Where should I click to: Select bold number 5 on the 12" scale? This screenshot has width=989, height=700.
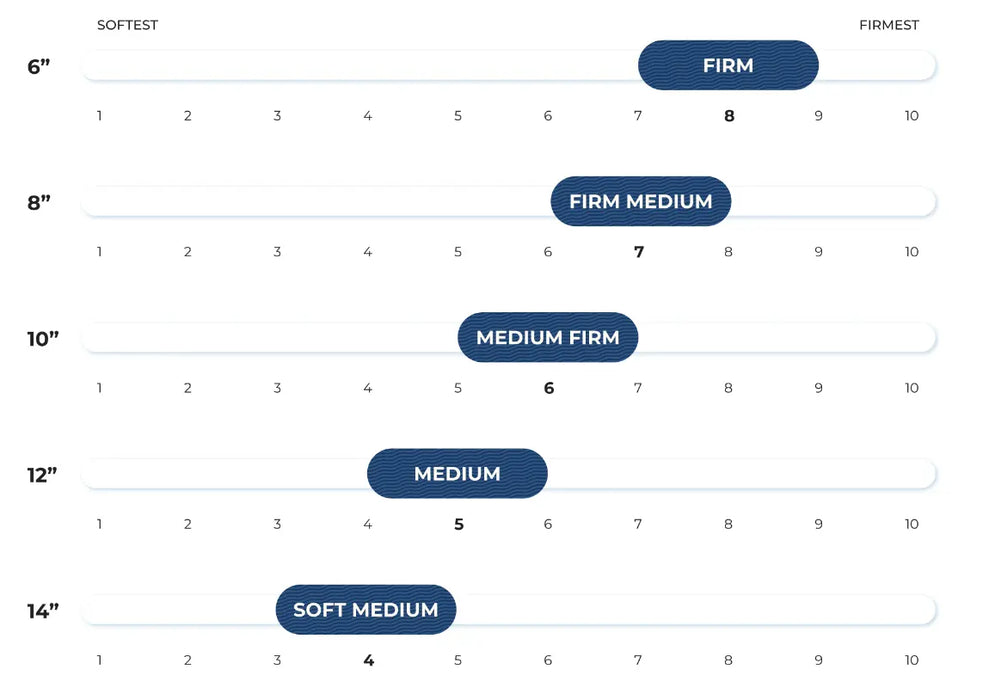coord(459,524)
